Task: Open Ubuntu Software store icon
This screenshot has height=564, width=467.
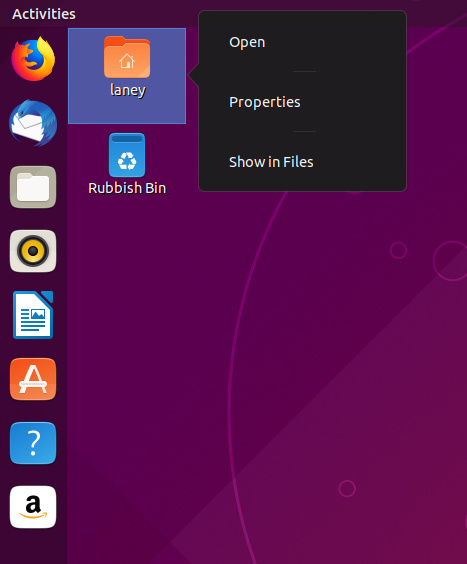Action: [33, 379]
